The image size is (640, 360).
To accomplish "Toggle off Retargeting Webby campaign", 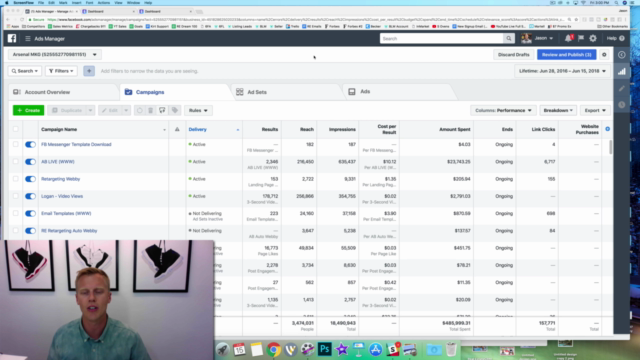I will click(30, 179).
